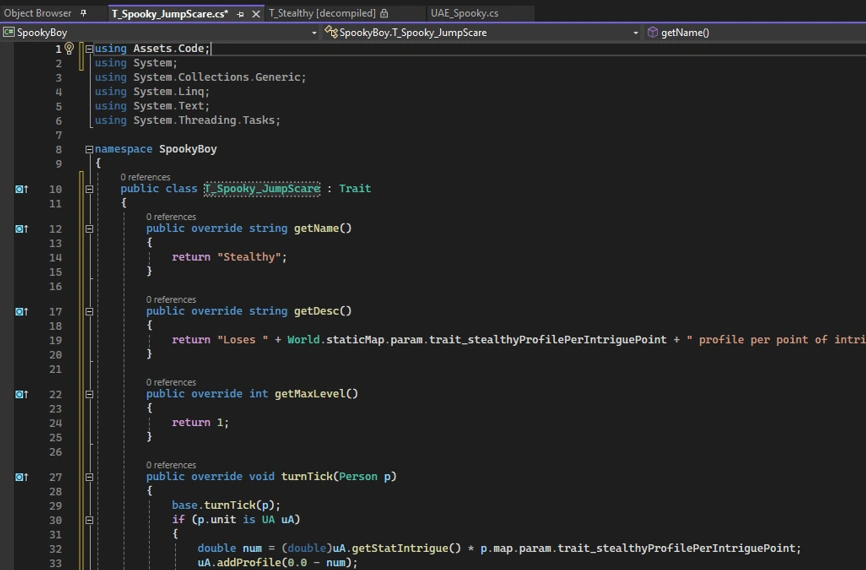Screen dimensions: 866x570
Task: Collapse the using directives block at line 1
Action: point(89,49)
